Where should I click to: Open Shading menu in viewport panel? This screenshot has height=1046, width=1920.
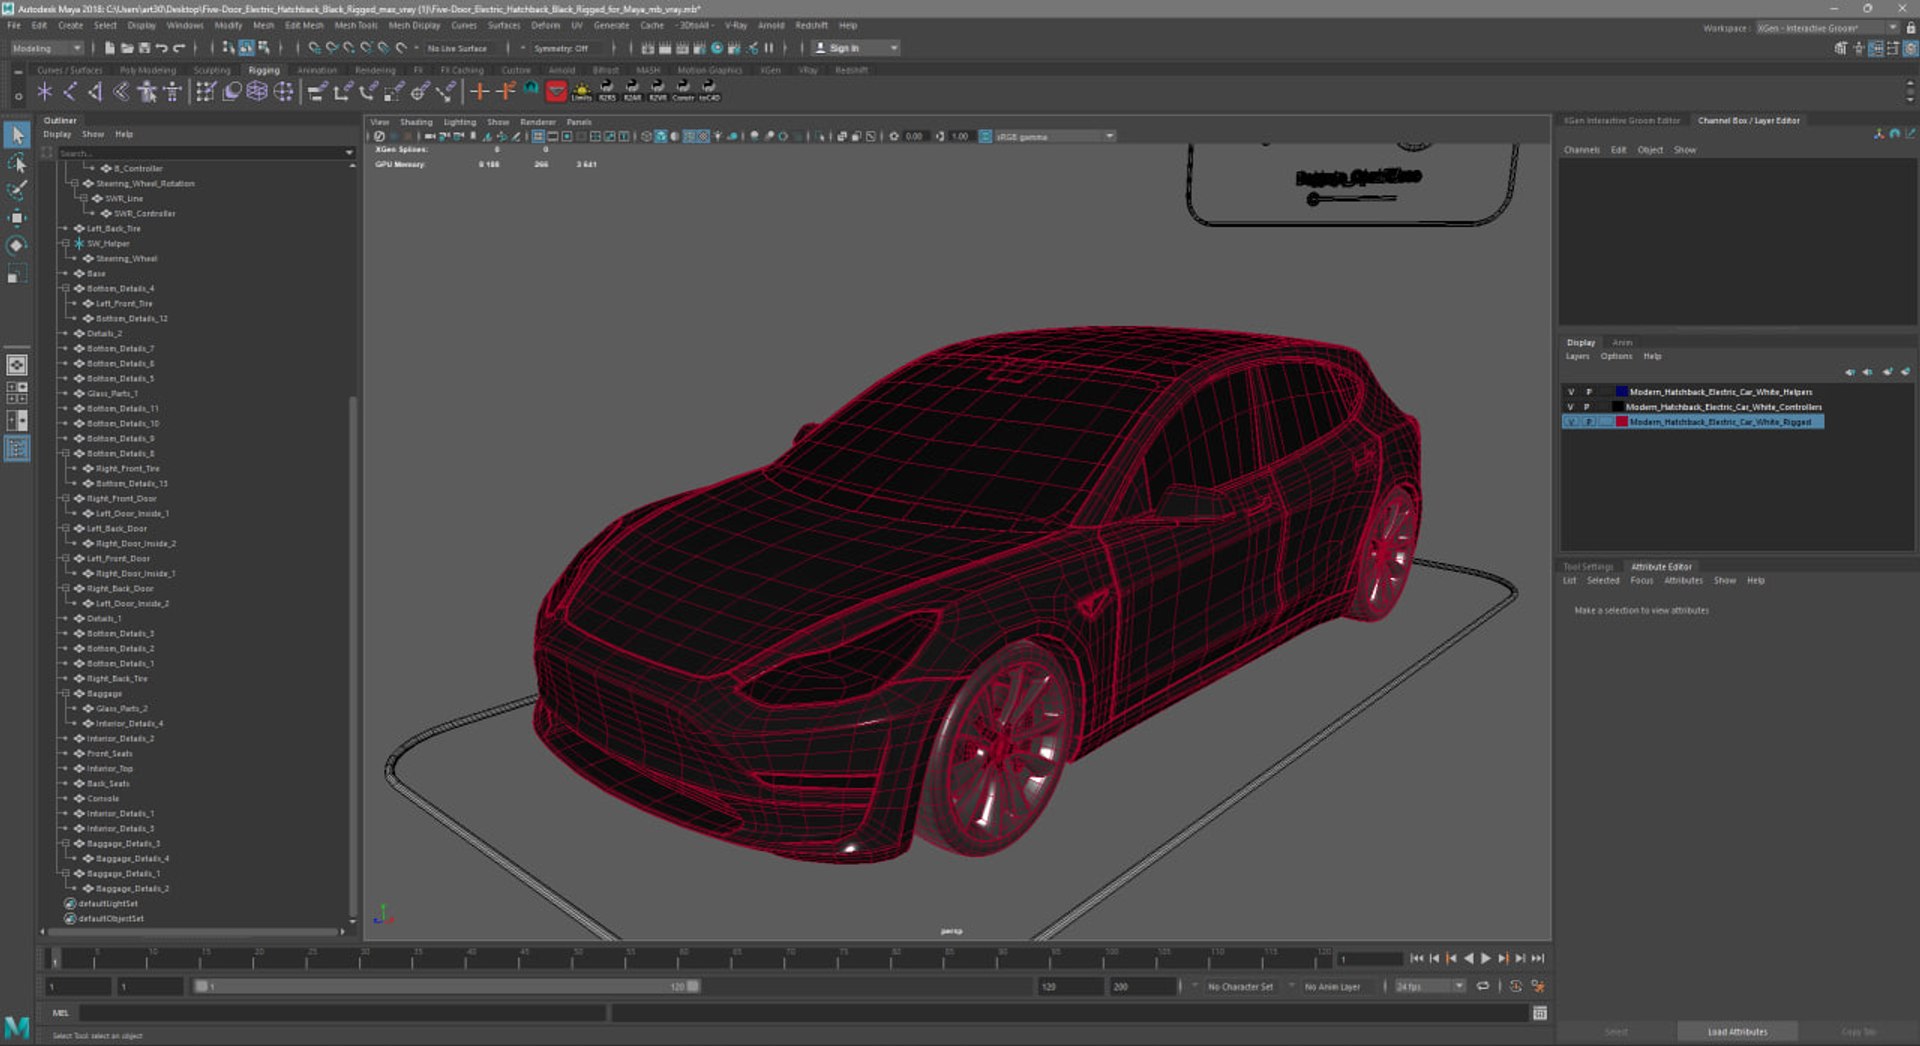pyautogui.click(x=416, y=122)
